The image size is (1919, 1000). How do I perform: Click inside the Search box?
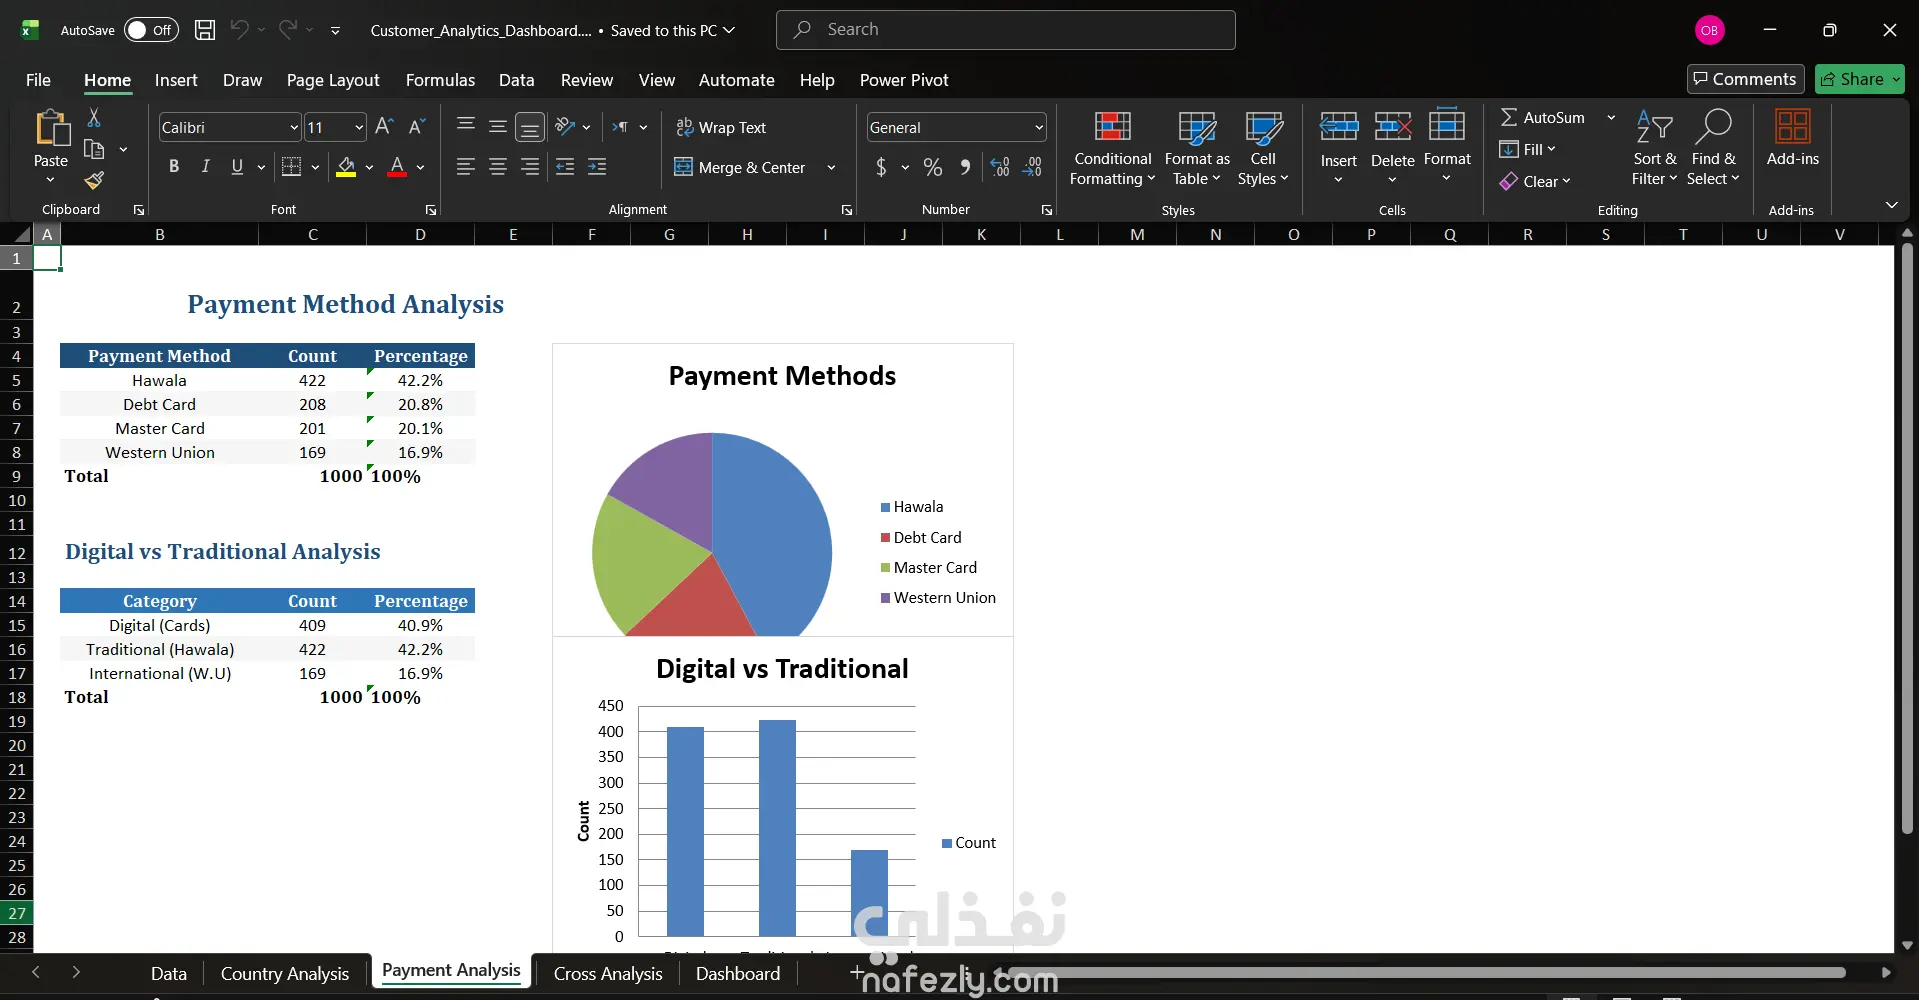point(1005,30)
